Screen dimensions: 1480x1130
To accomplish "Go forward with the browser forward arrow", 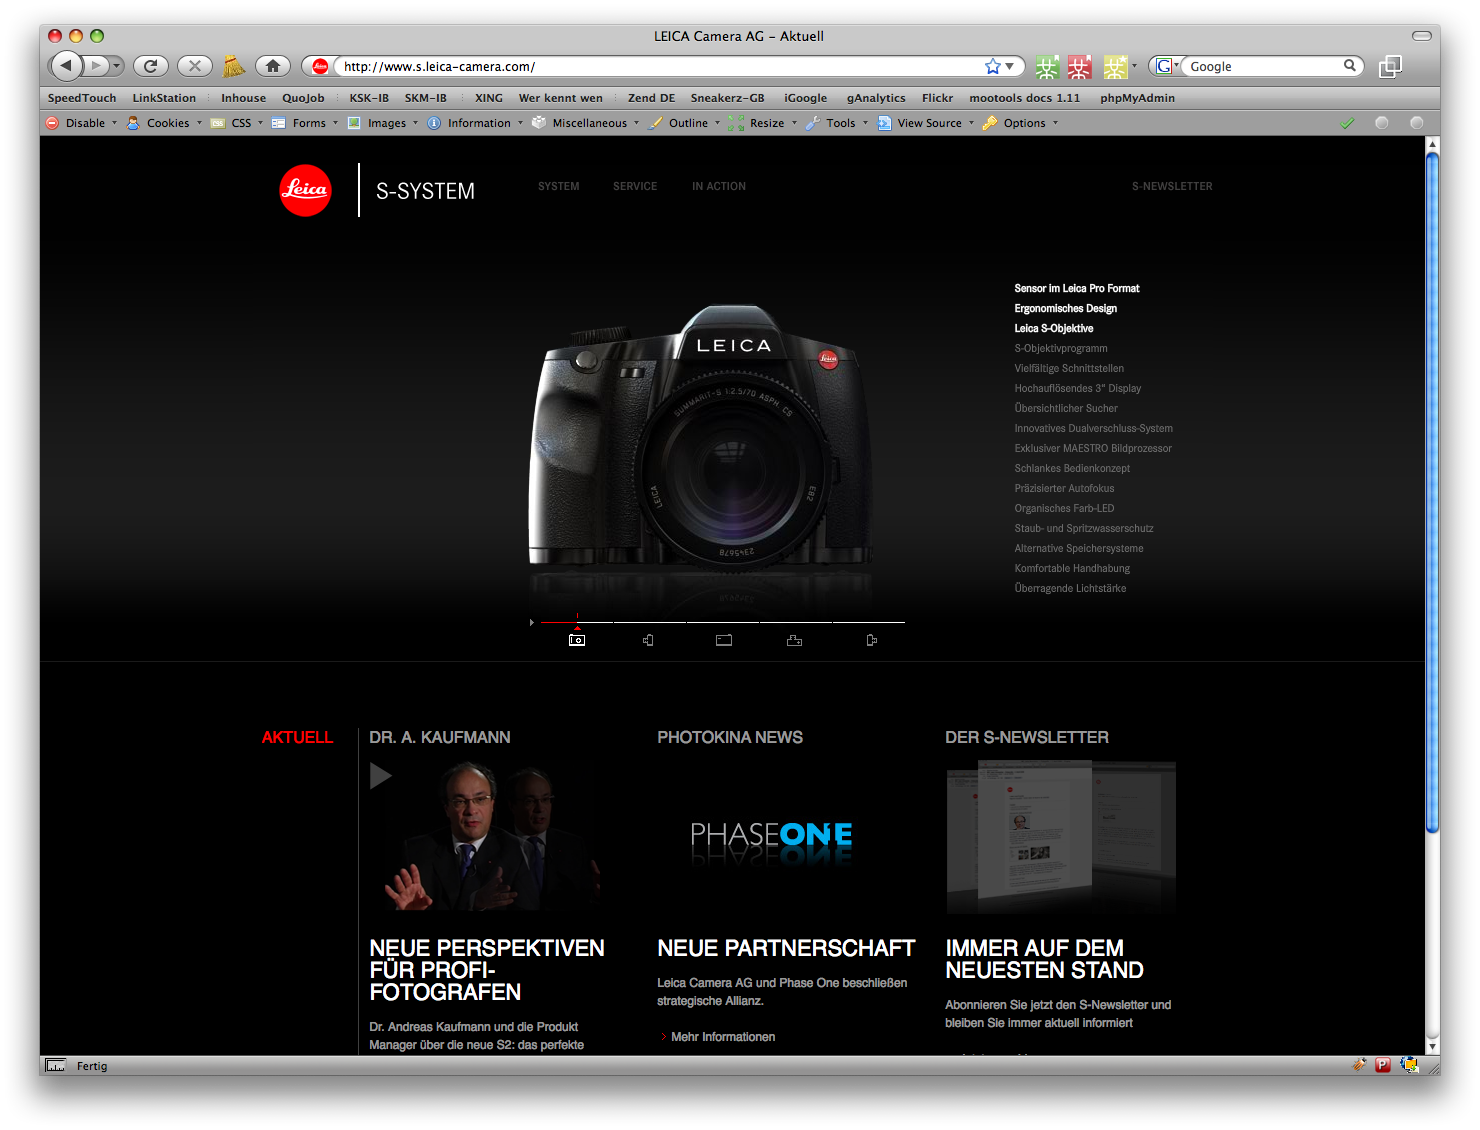I will pos(96,66).
